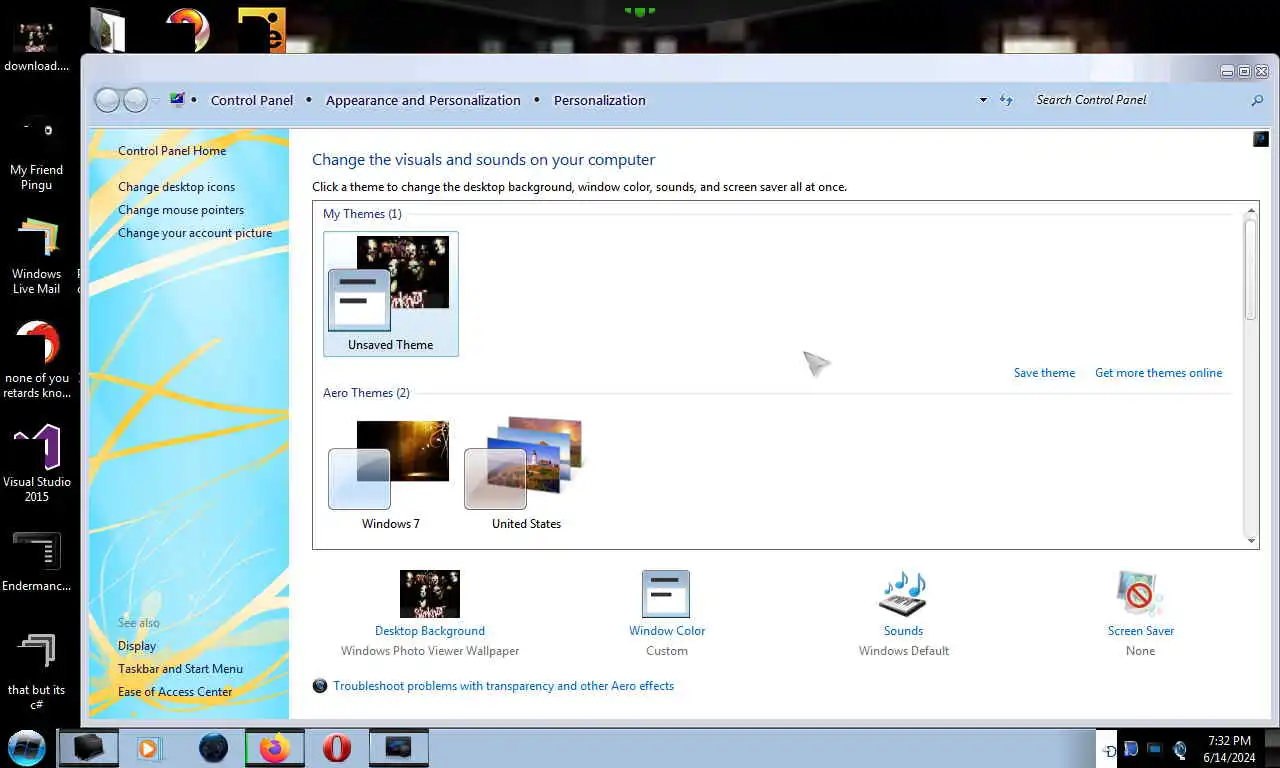The image size is (1280, 768).
Task: Click the Back navigation button
Action: [x=107, y=100]
